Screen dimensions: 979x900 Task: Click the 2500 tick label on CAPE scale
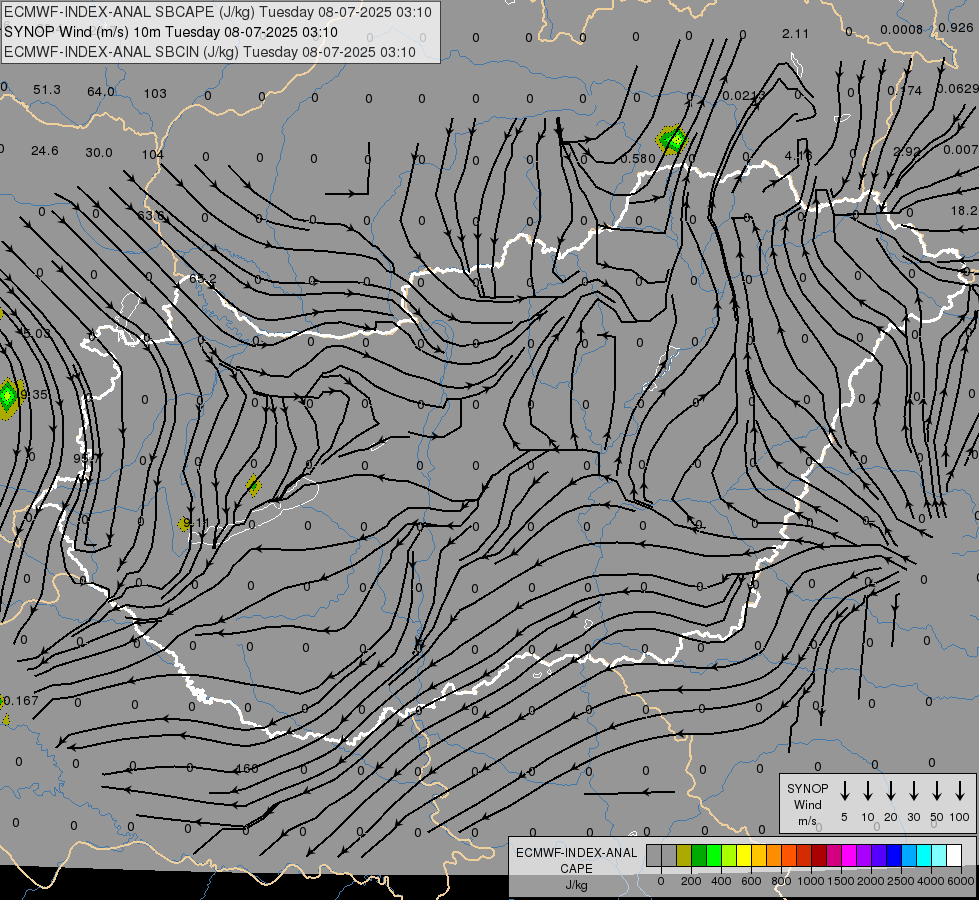pos(901,881)
